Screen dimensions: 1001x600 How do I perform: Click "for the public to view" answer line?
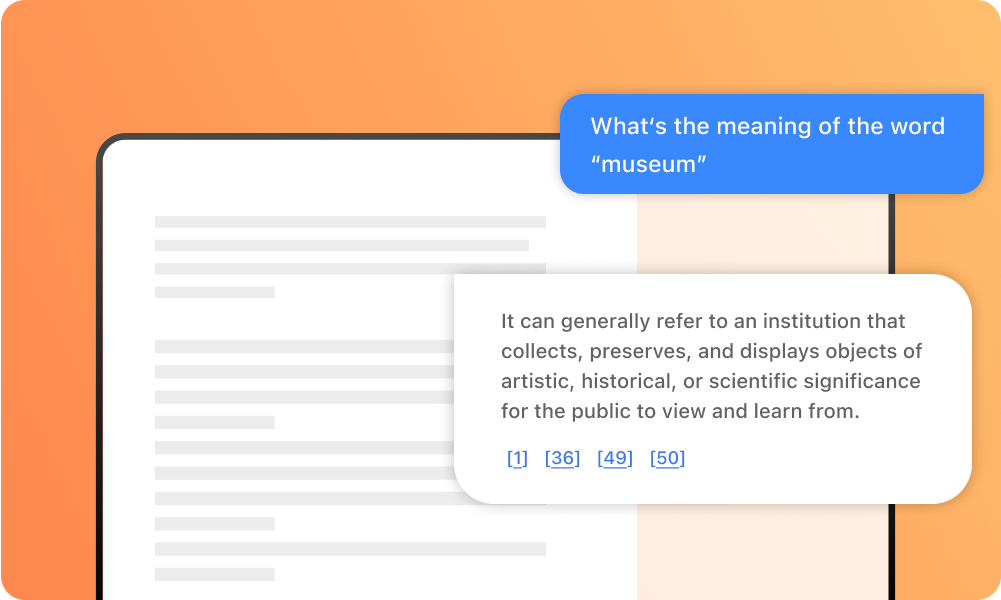tap(680, 411)
